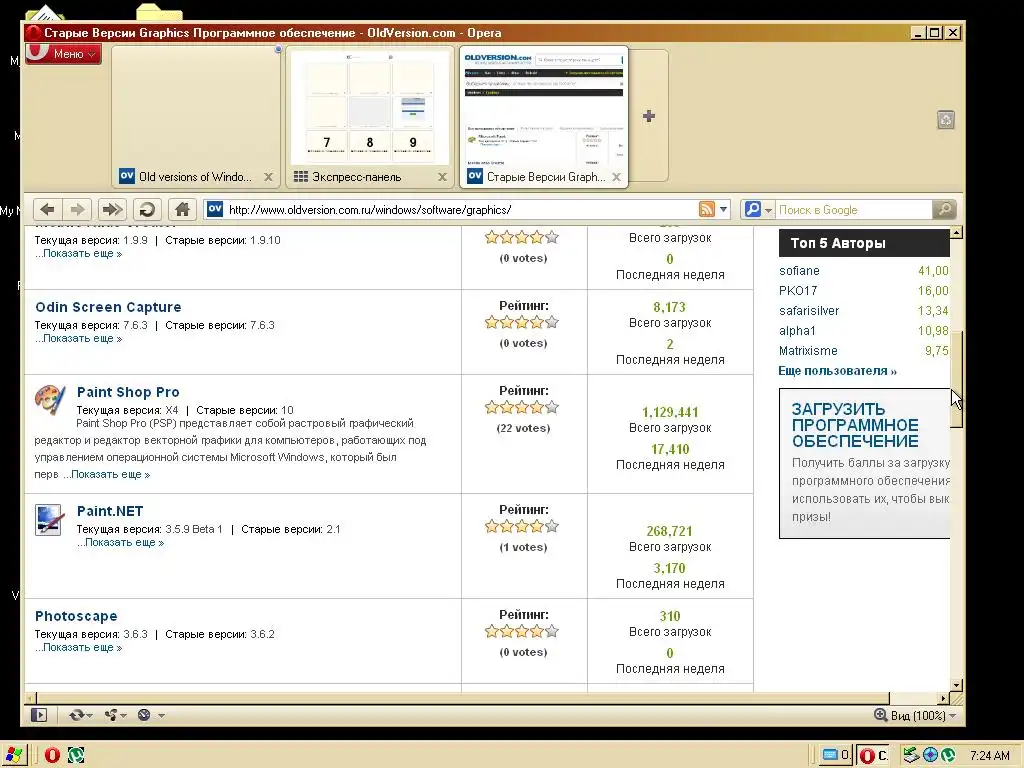Open the Opera Link sync icon
1024x768 pixels.
tap(80, 715)
